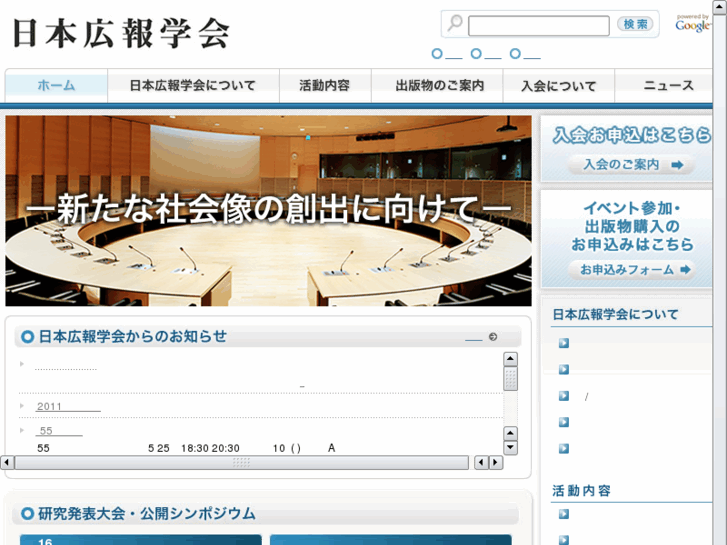Click the news list scrollbar down arrow

pyautogui.click(x=510, y=448)
